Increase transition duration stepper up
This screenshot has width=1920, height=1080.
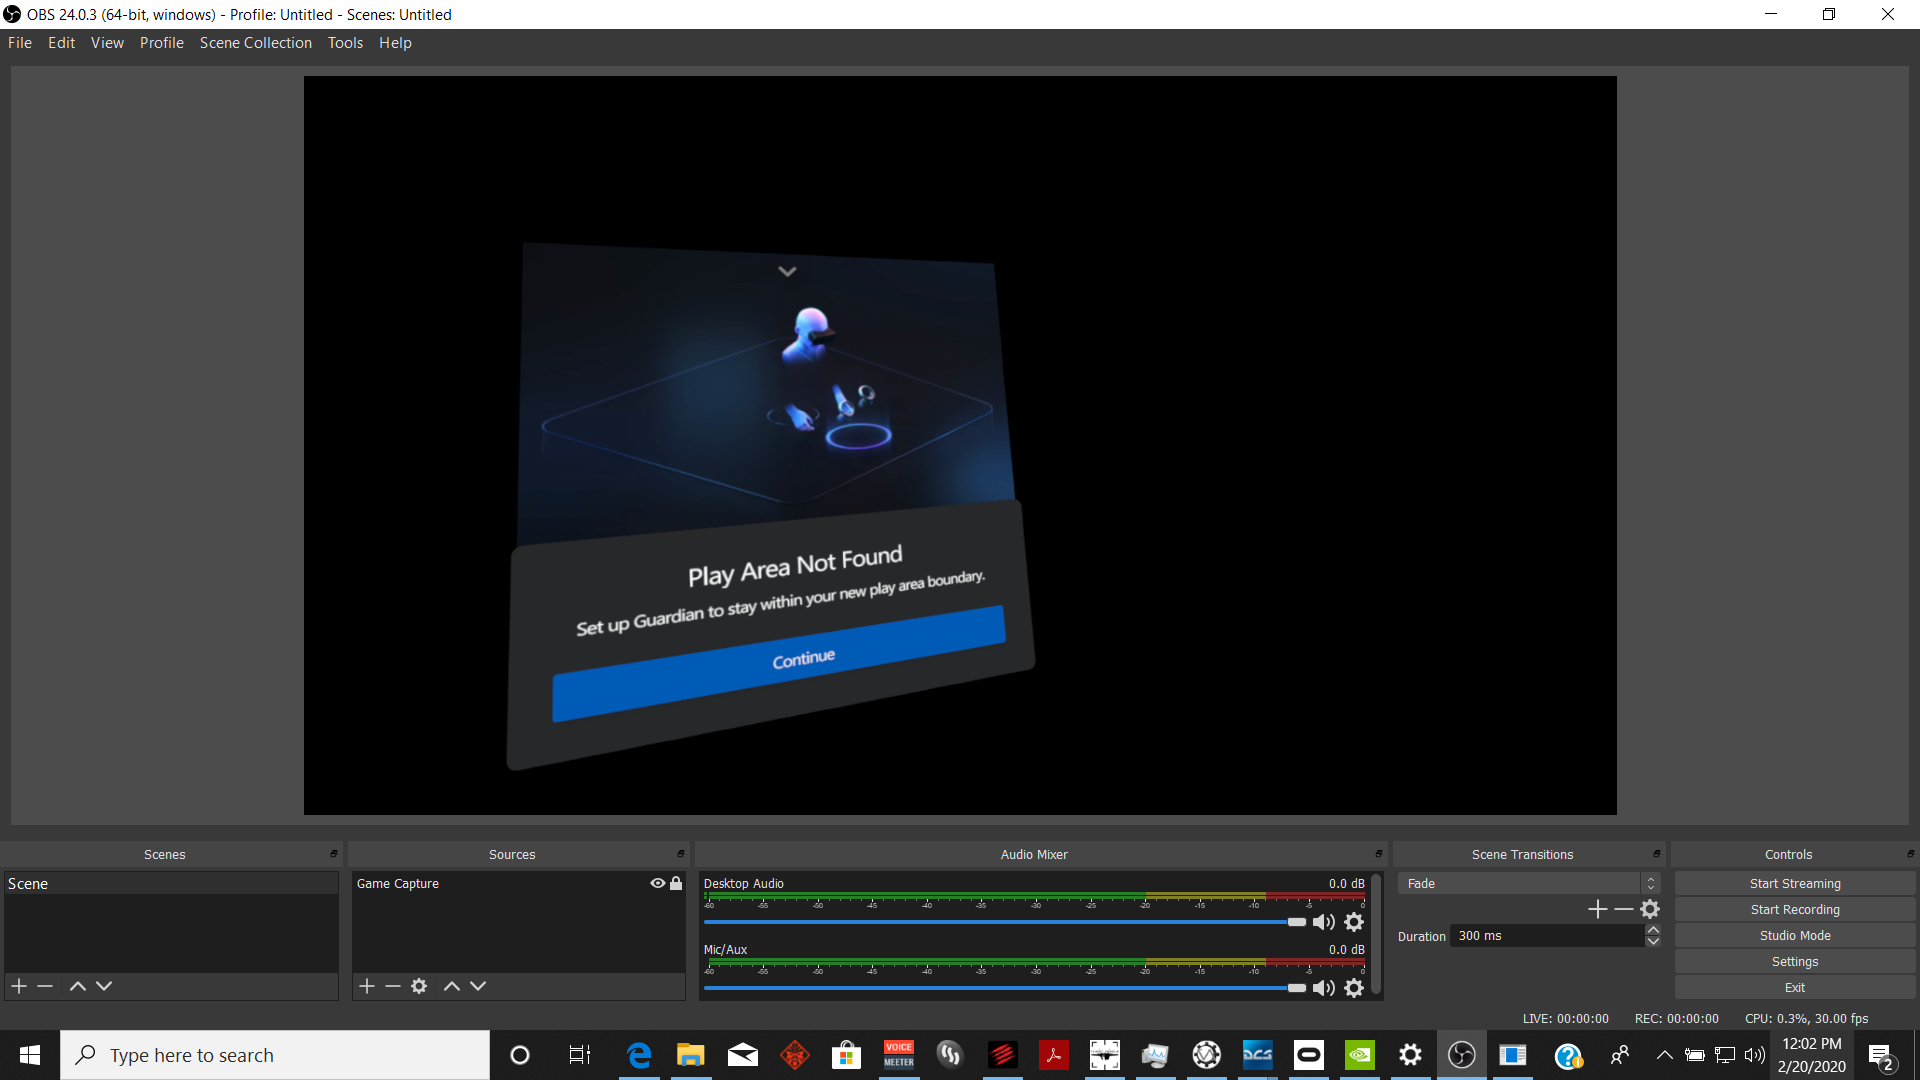click(x=1653, y=930)
